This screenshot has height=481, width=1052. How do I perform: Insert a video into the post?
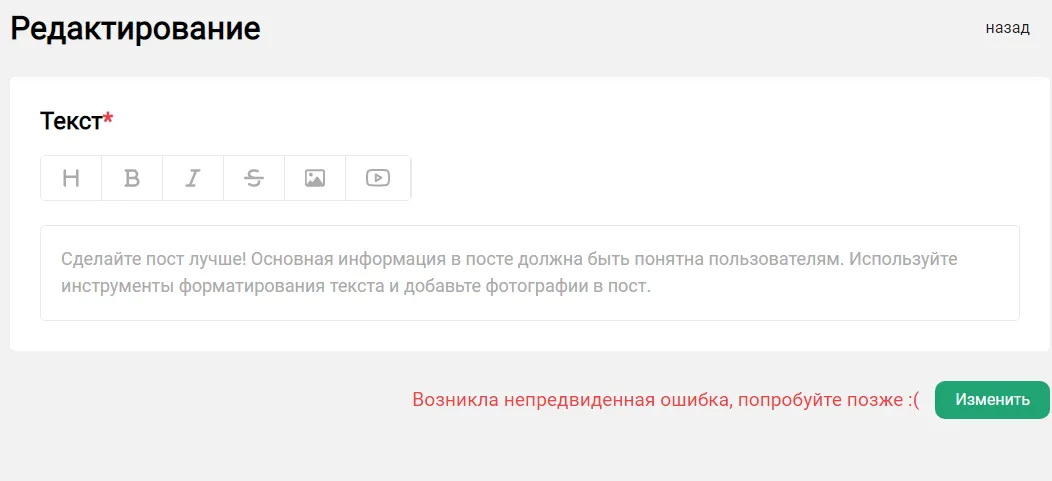pyautogui.click(x=377, y=178)
